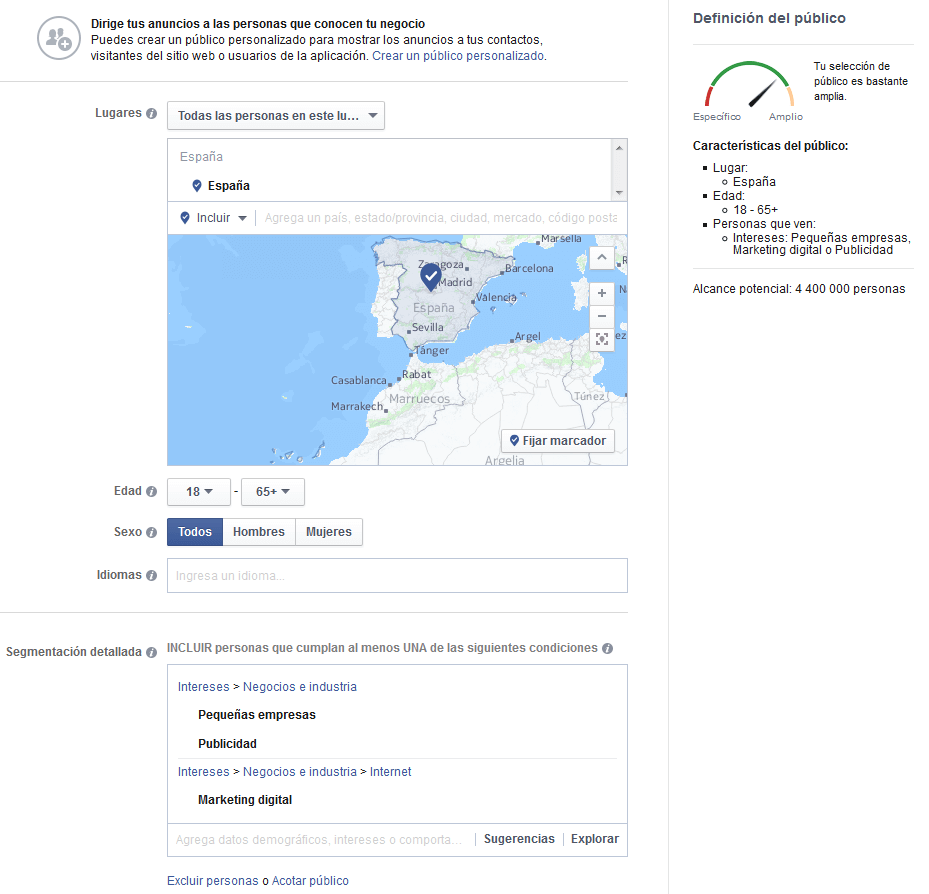The height and width of the screenshot is (894, 929).
Task: Click scrollbar down arrow in locations list
Action: click(619, 193)
